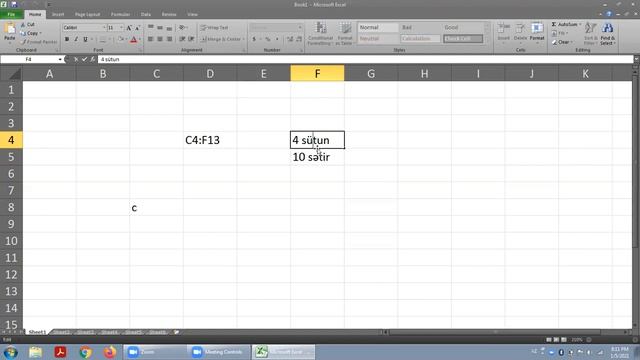This screenshot has height=360, width=640.
Task: Switch to the Formulas tab
Action: [x=120, y=14]
